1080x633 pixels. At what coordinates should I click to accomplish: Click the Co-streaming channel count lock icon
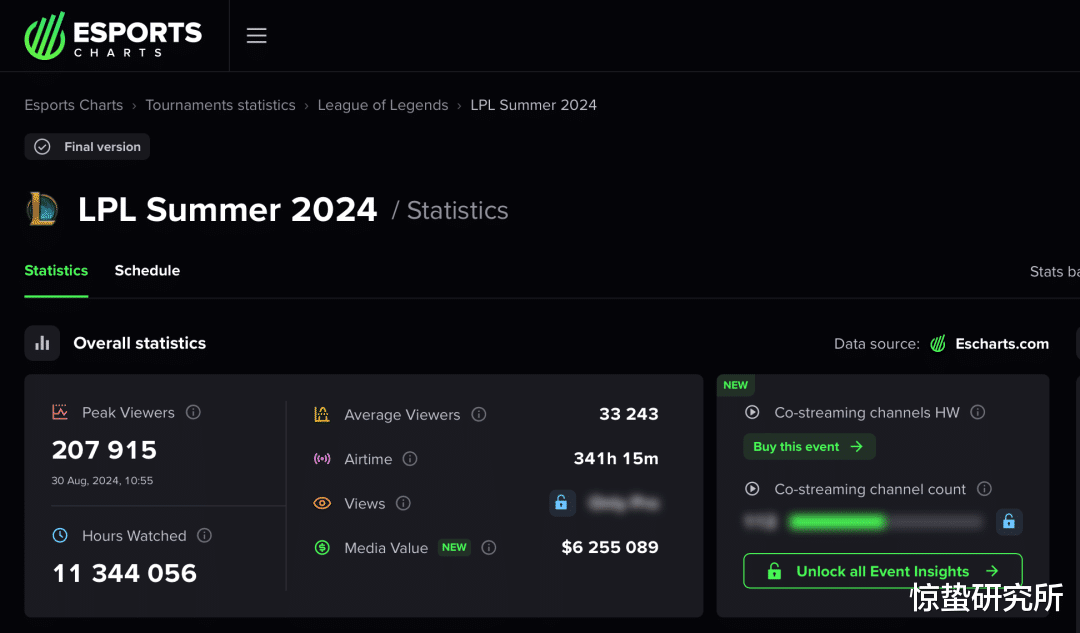(1008, 521)
